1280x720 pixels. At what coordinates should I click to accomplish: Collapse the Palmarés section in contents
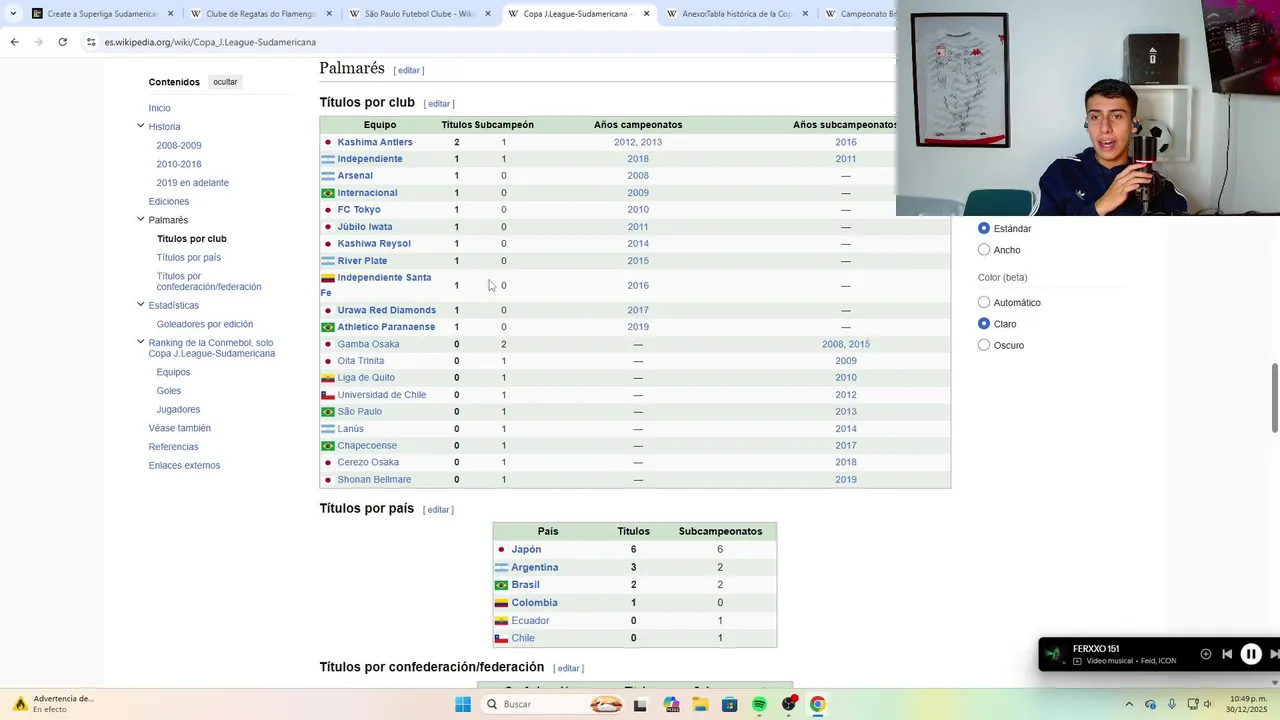point(140,219)
